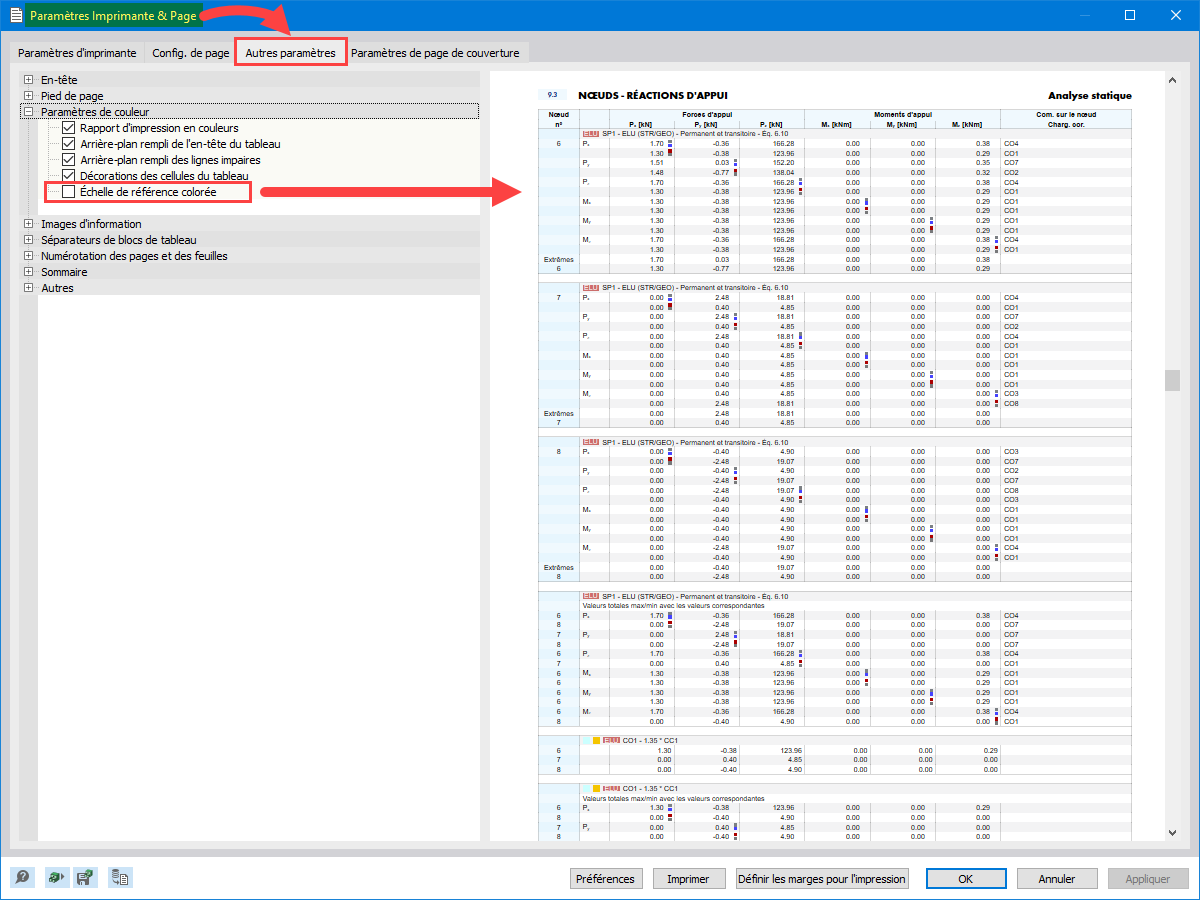This screenshot has width=1200, height=900.
Task: Expand the 'Images d'information' section
Action: [x=29, y=224]
